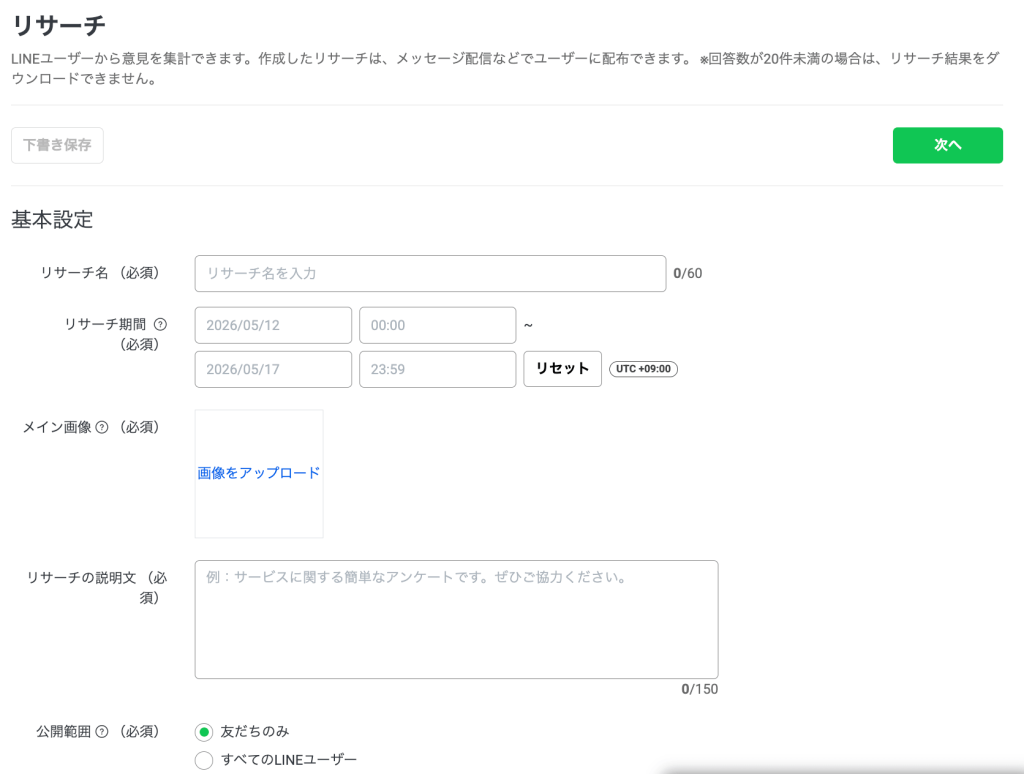1024x774 pixels.
Task: Open the end time field 23:59
Action: pyautogui.click(x=438, y=369)
